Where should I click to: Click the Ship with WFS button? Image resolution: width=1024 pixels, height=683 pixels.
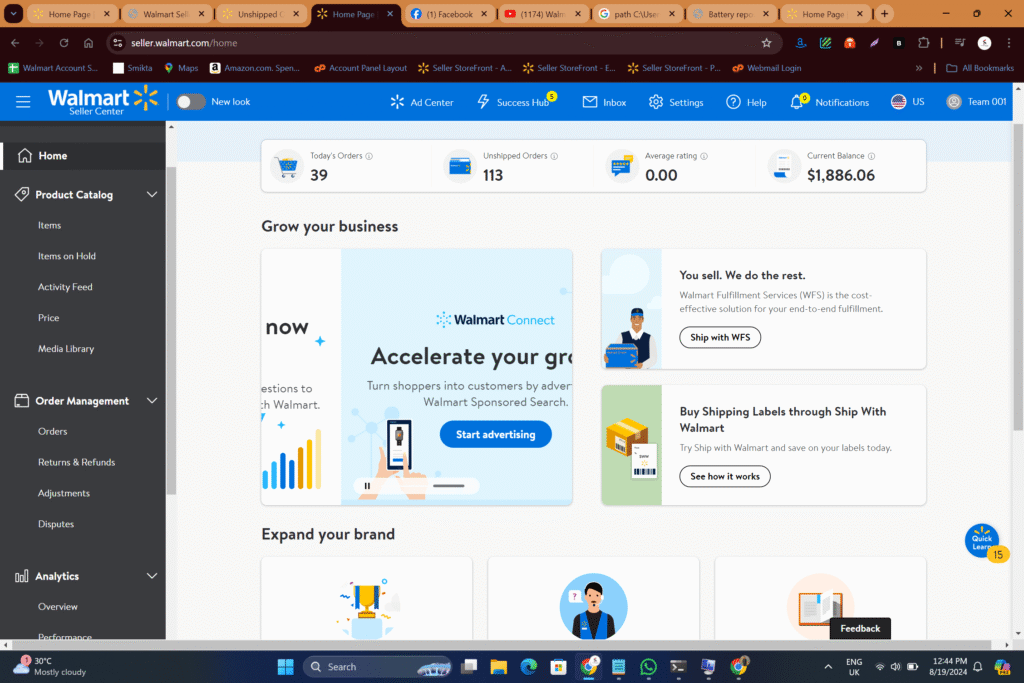point(720,337)
